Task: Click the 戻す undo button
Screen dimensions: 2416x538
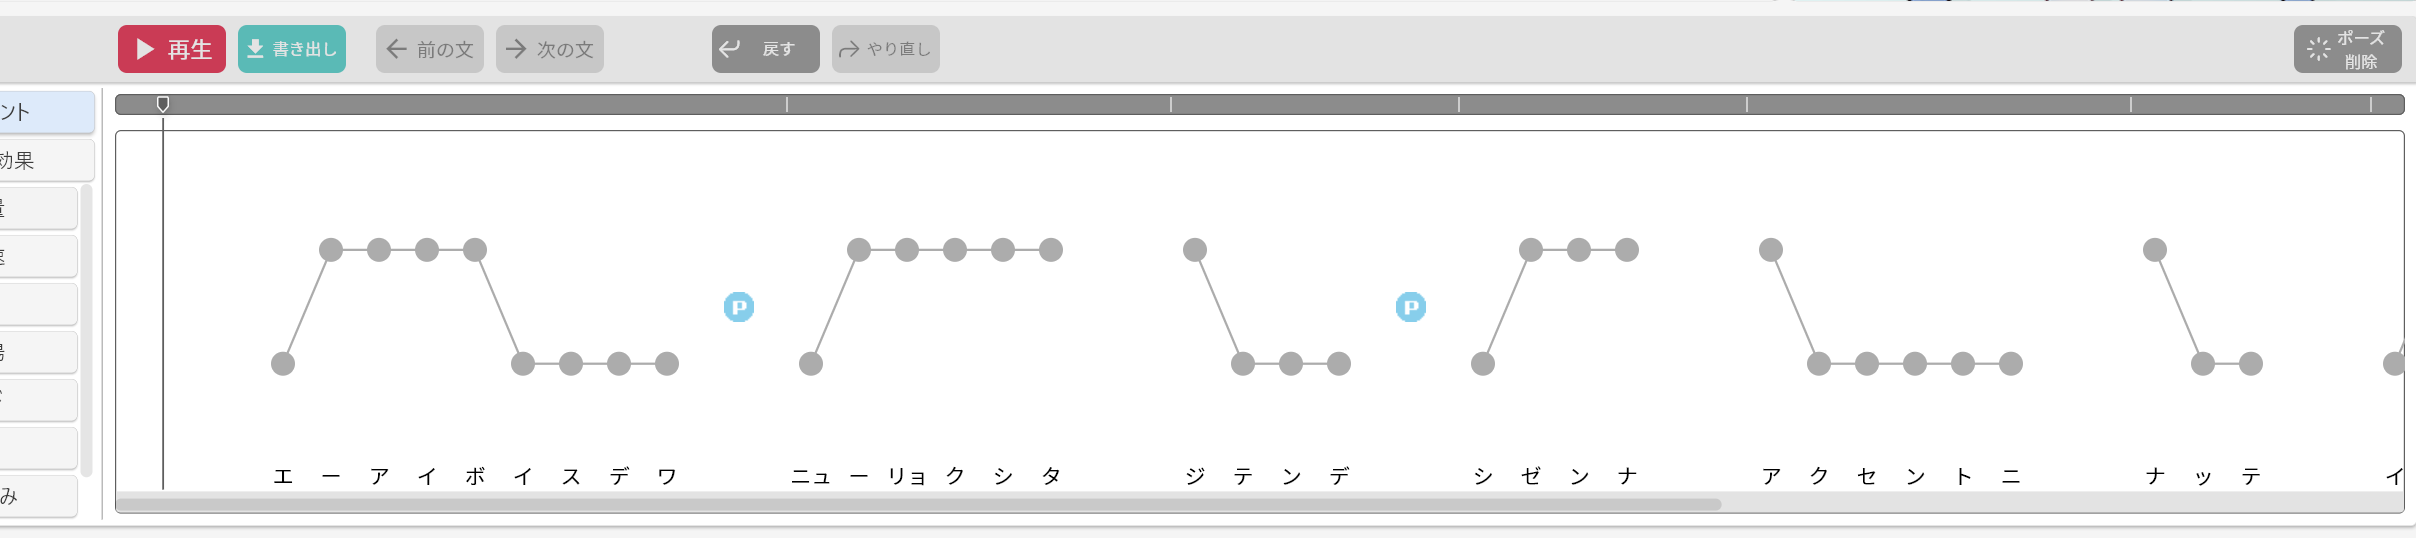Action: [x=766, y=49]
